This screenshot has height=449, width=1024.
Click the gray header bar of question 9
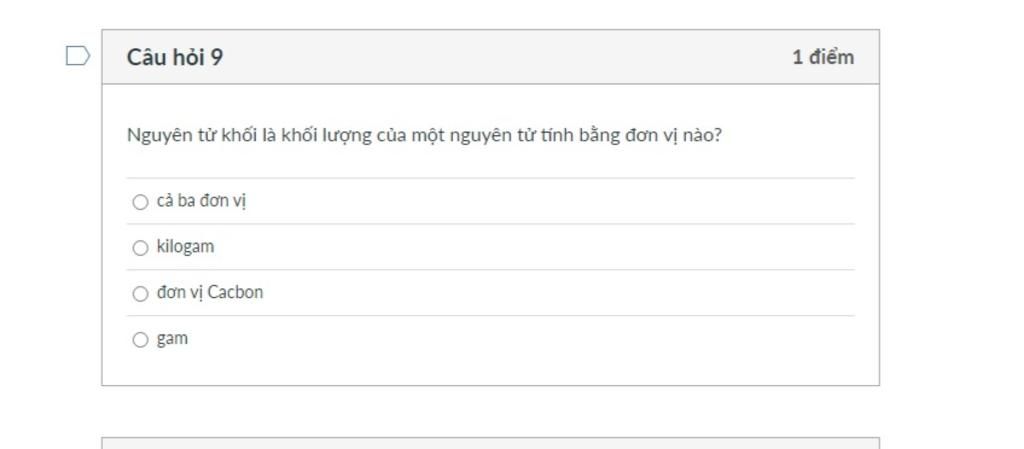(490, 57)
